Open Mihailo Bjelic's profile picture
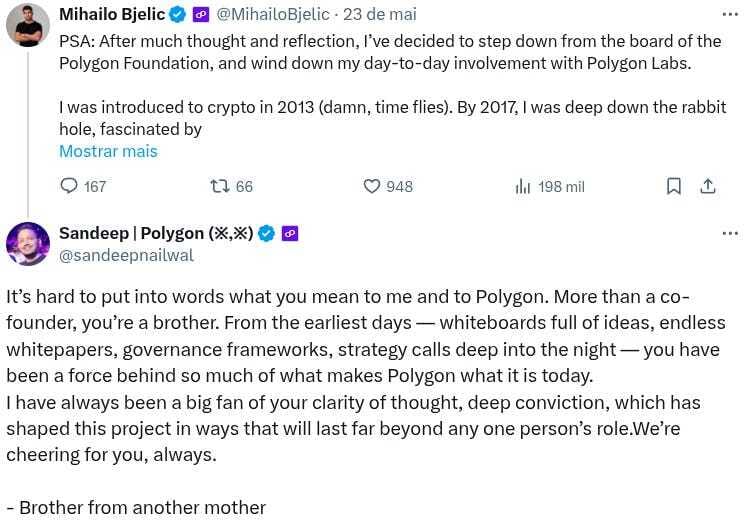Screen dimensions: 746x521 28,25
